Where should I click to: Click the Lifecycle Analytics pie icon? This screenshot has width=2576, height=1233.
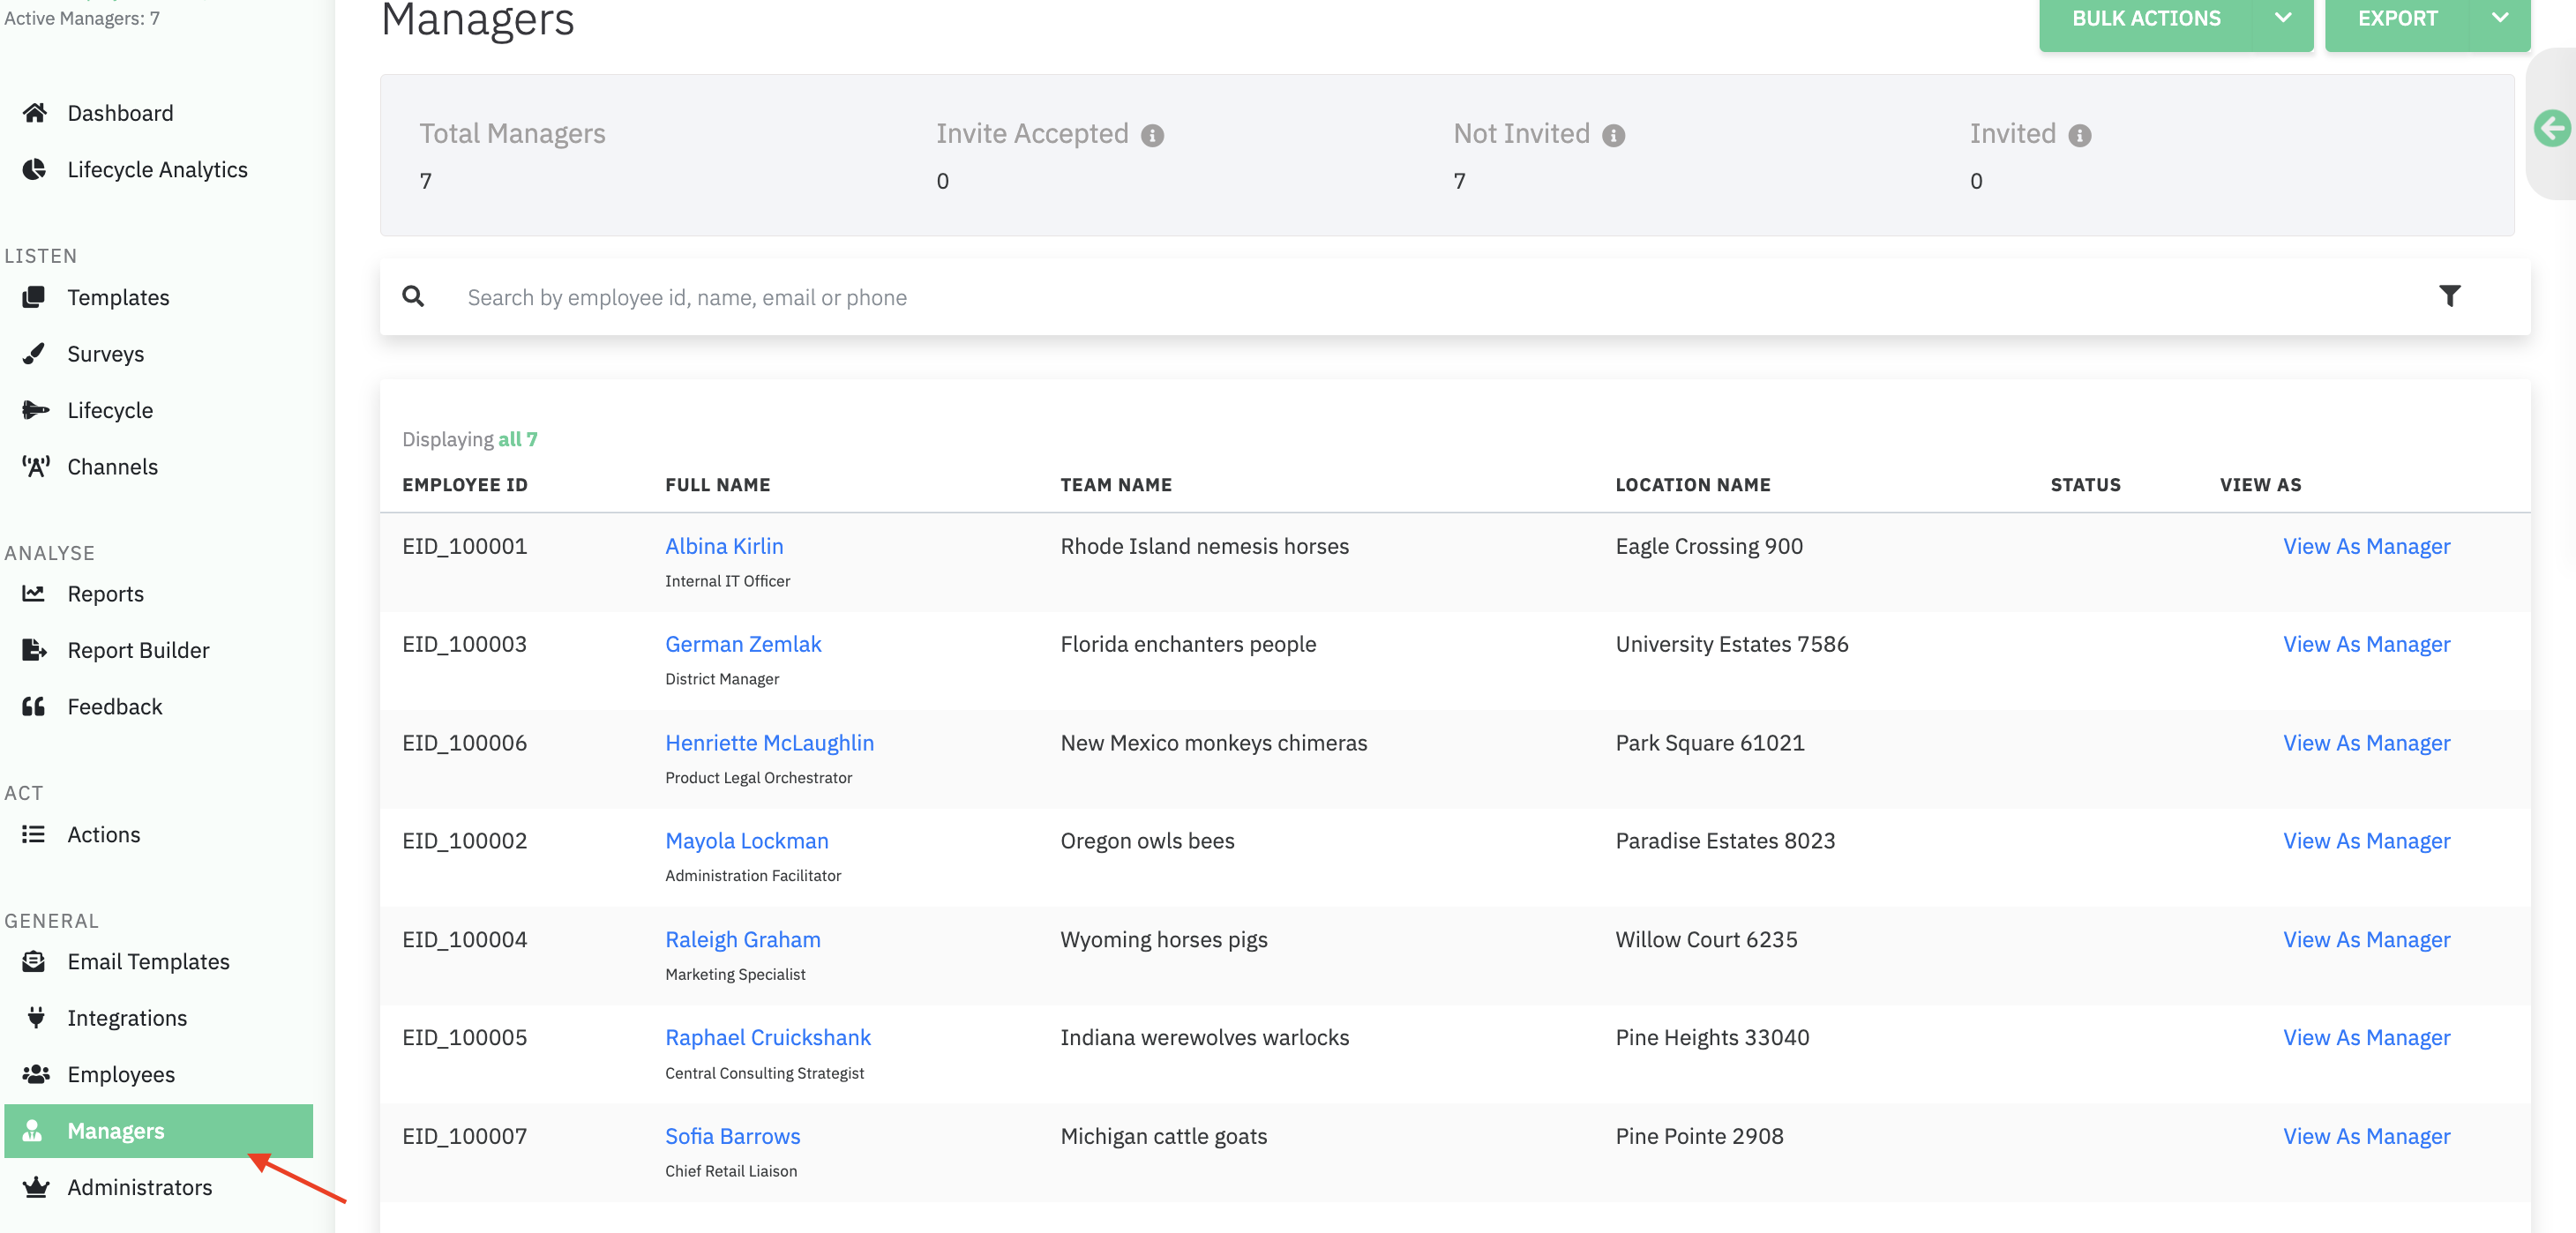point(35,169)
